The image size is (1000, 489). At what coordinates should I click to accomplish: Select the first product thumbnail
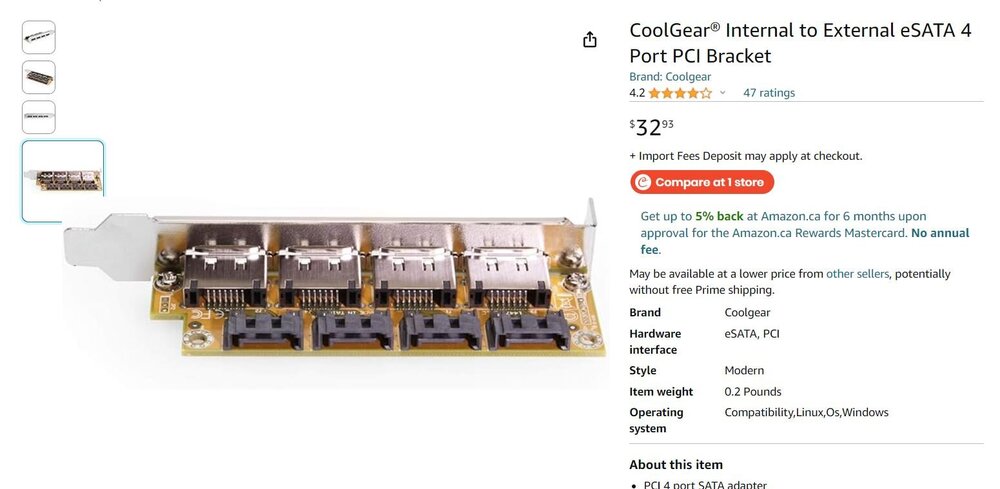(39, 37)
